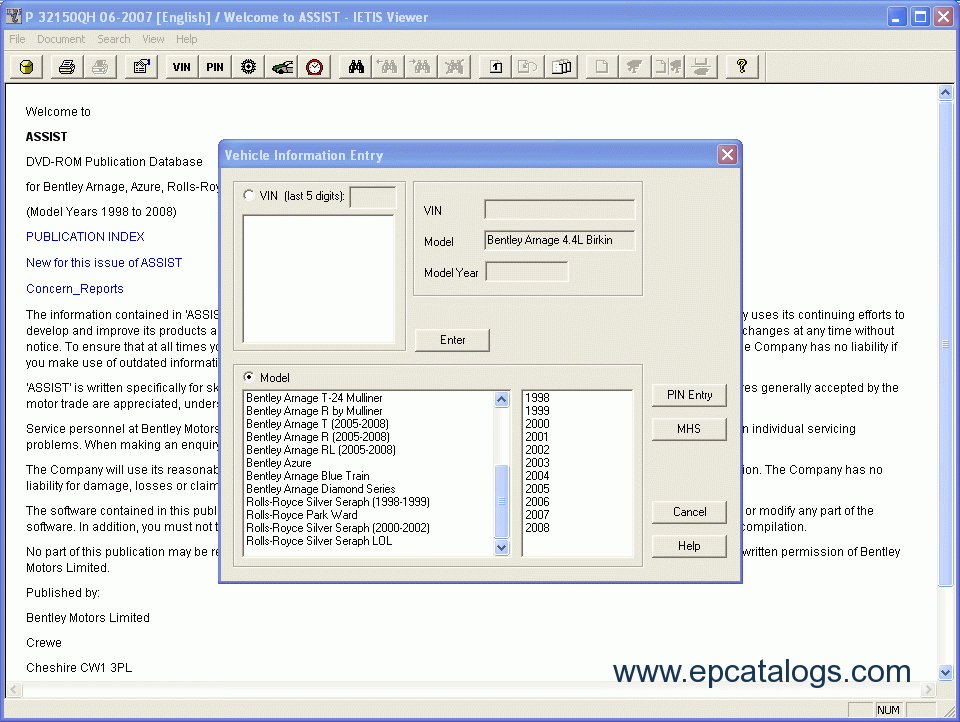960x722 pixels.
Task: Close the Vehicle Information Entry dialog
Action: pyautogui.click(x=727, y=155)
